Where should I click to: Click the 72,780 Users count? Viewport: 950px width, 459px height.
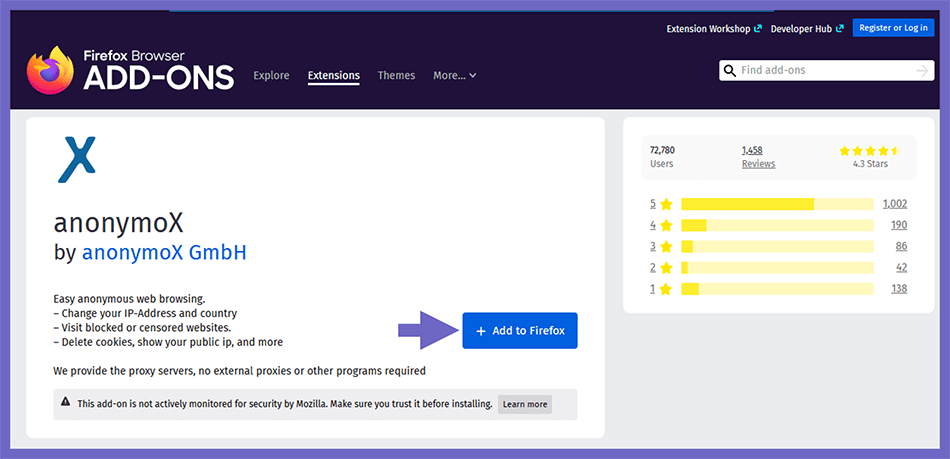pos(662,150)
